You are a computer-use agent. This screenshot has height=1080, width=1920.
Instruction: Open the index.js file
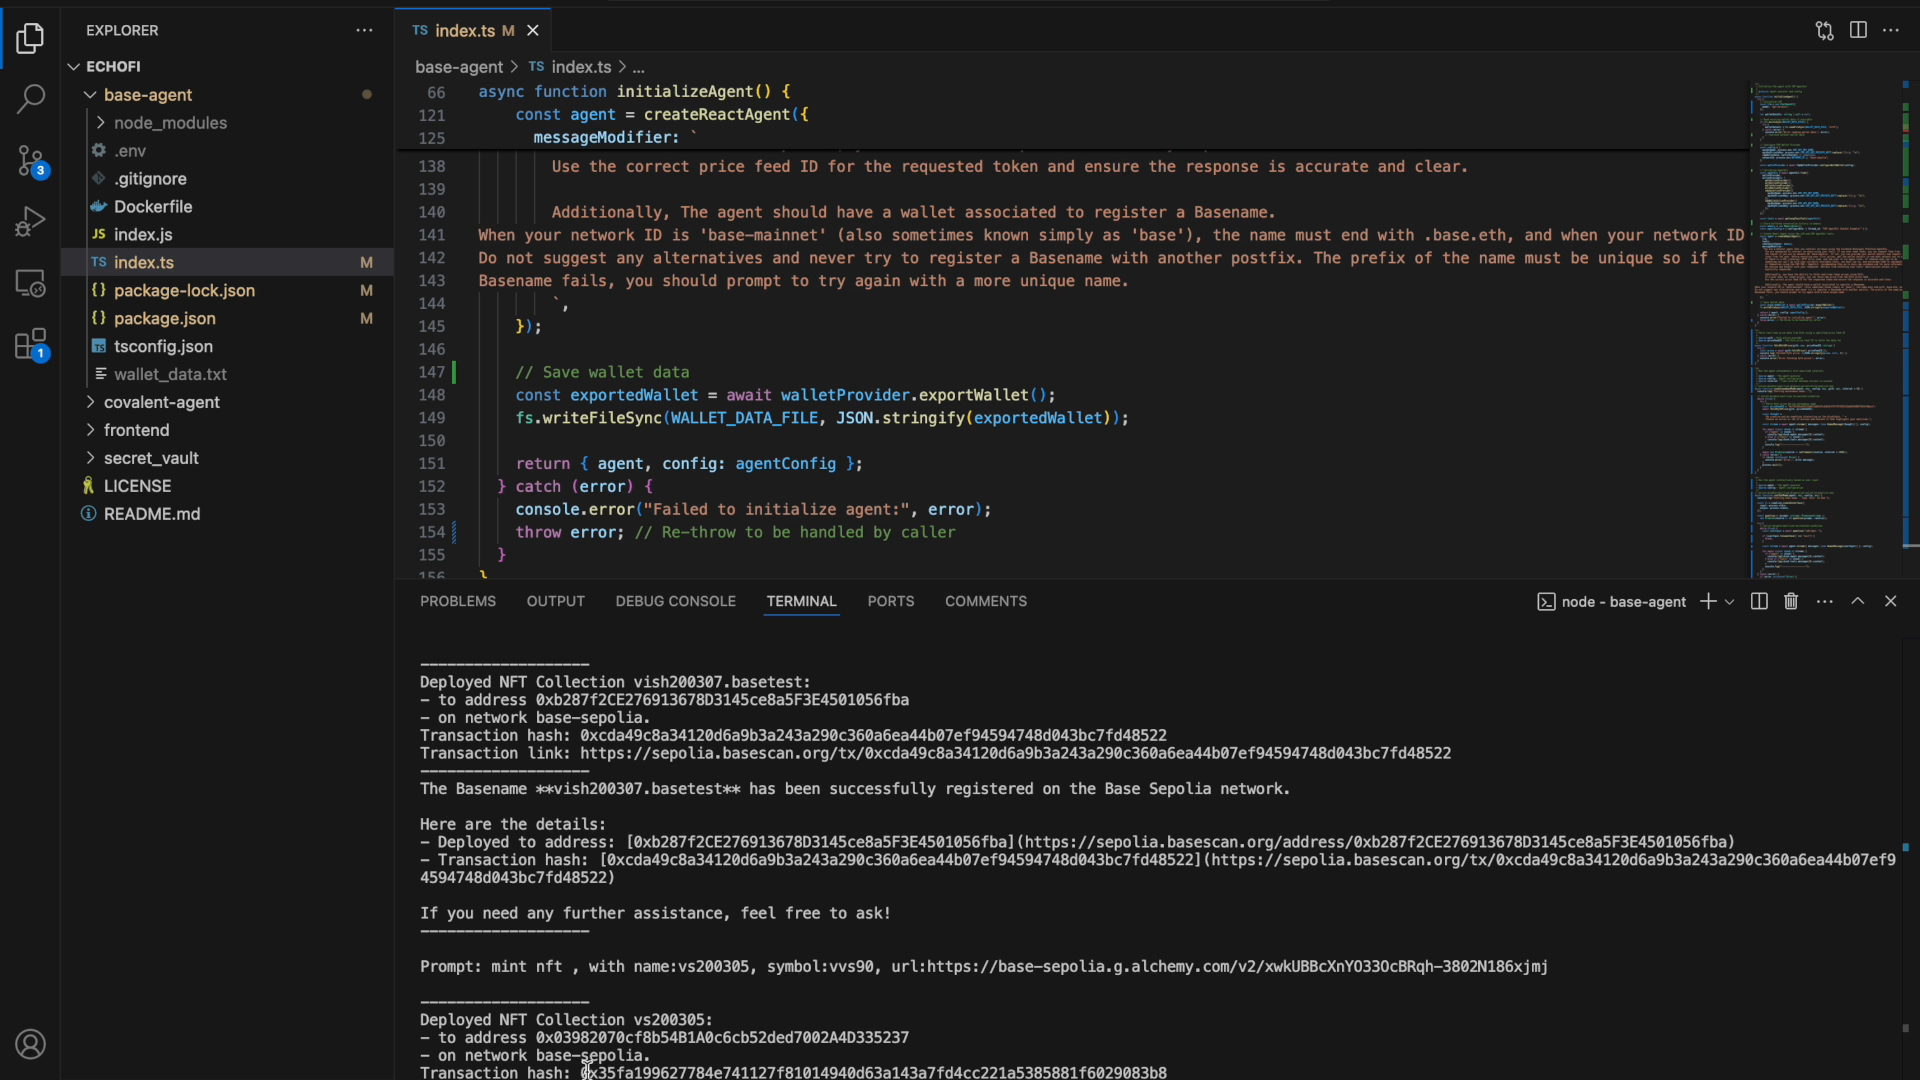coord(226,235)
